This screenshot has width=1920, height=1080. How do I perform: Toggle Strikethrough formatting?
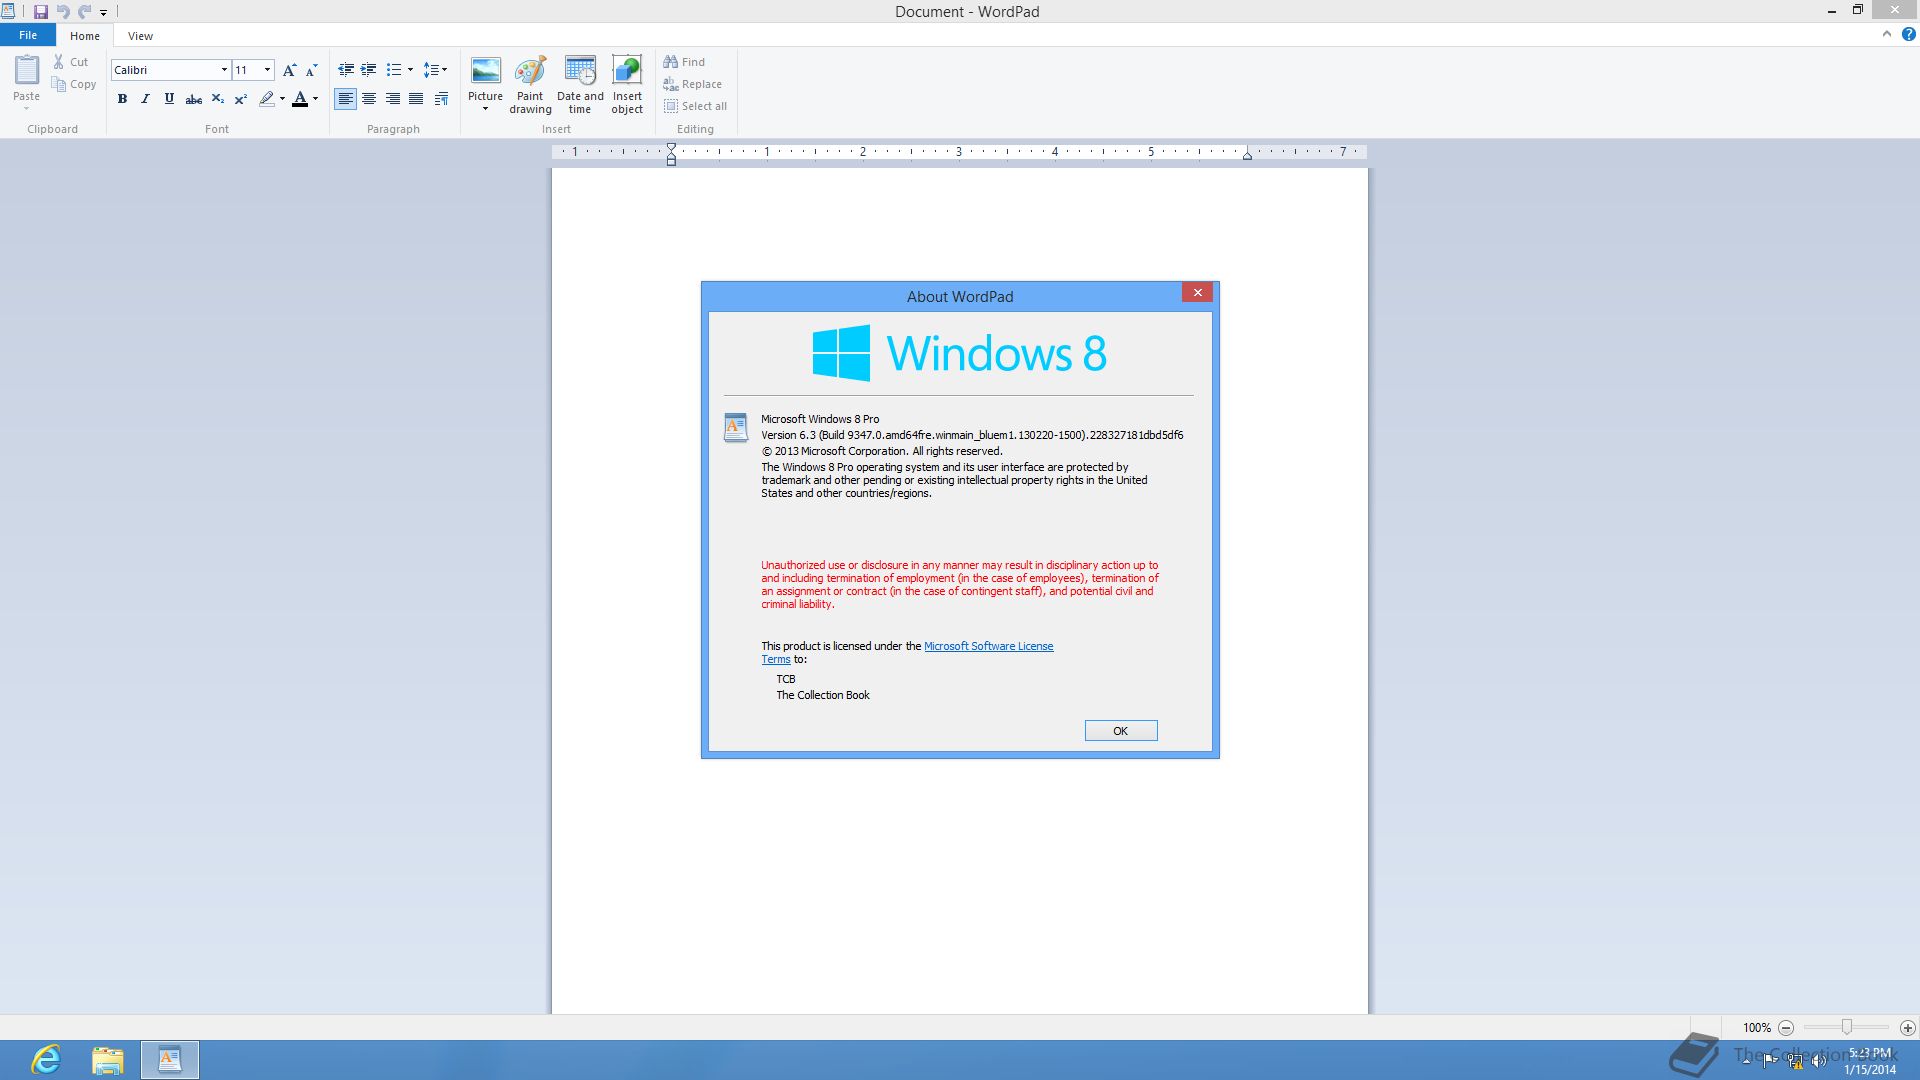tap(194, 99)
